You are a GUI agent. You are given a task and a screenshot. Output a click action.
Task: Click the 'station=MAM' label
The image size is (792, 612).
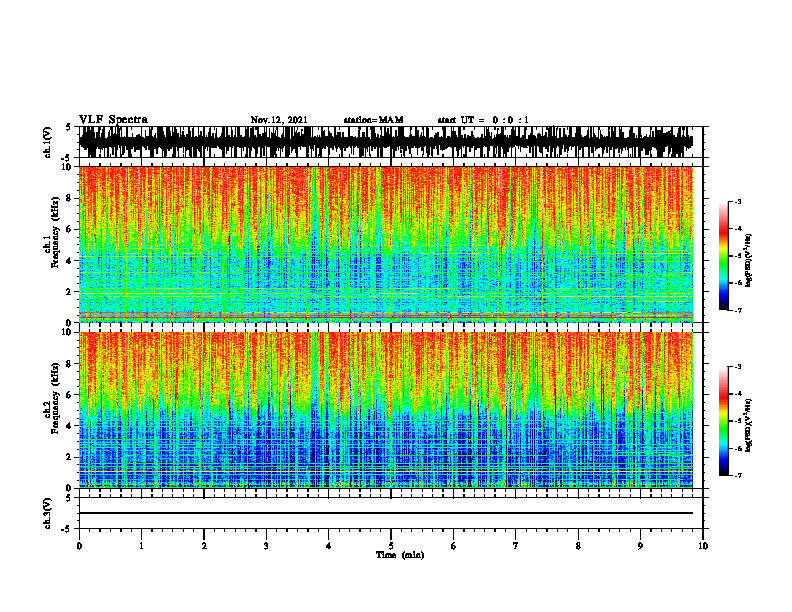[373, 120]
